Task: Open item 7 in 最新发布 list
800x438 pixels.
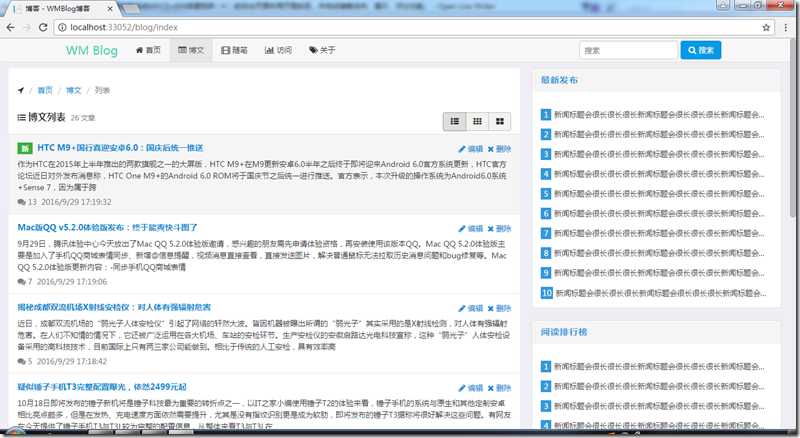Action: 659,233
